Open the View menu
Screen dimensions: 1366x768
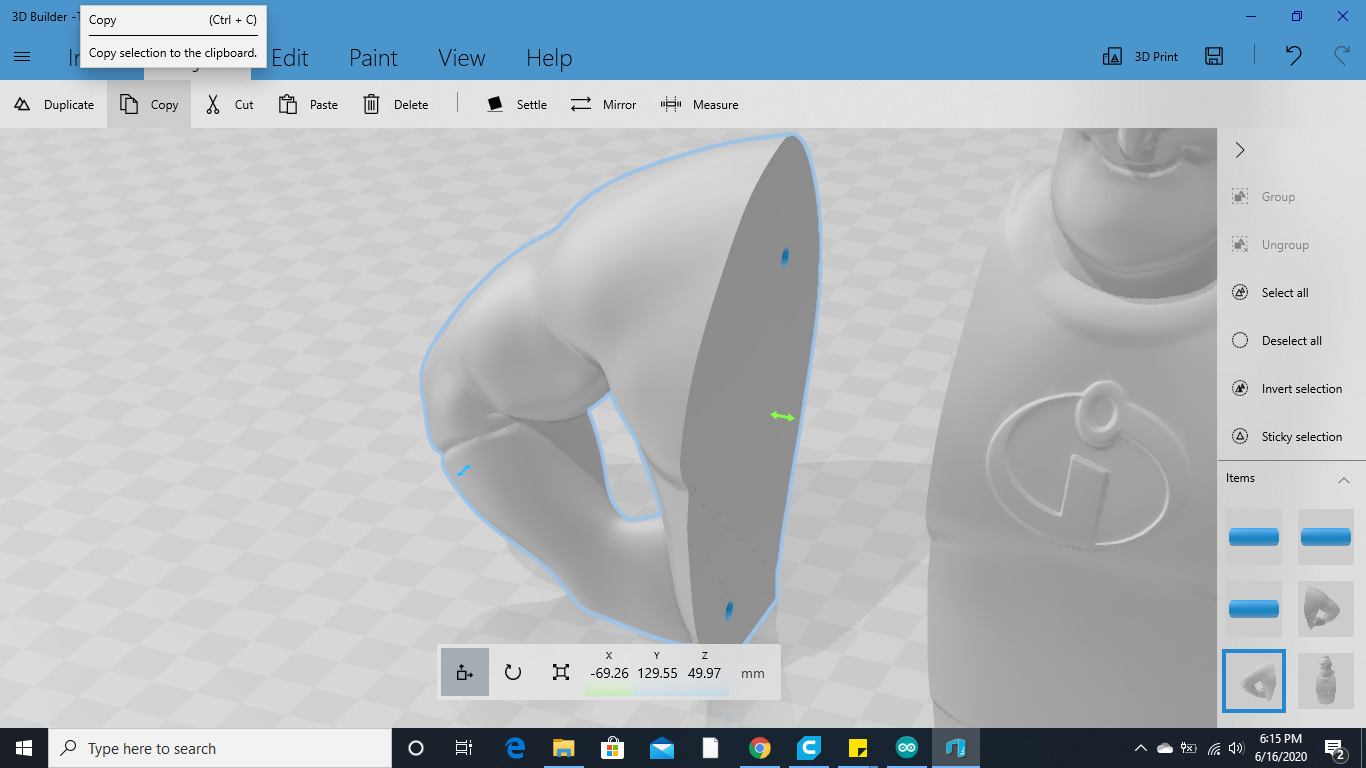pos(461,58)
